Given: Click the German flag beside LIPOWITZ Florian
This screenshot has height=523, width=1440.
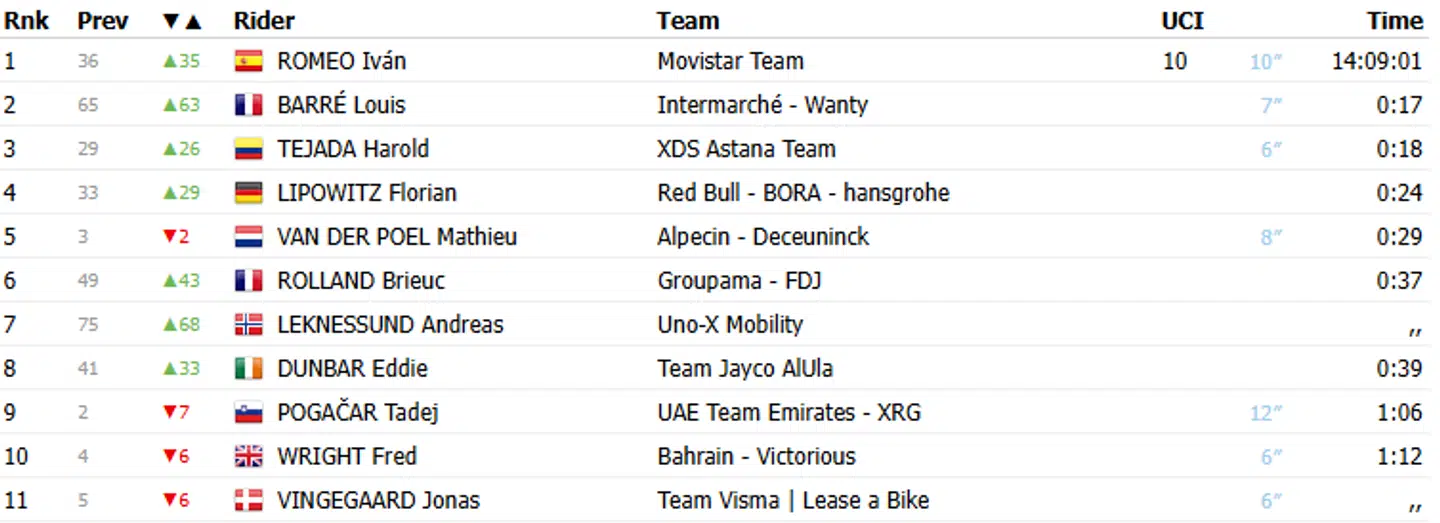Looking at the screenshot, I should tap(248, 193).
